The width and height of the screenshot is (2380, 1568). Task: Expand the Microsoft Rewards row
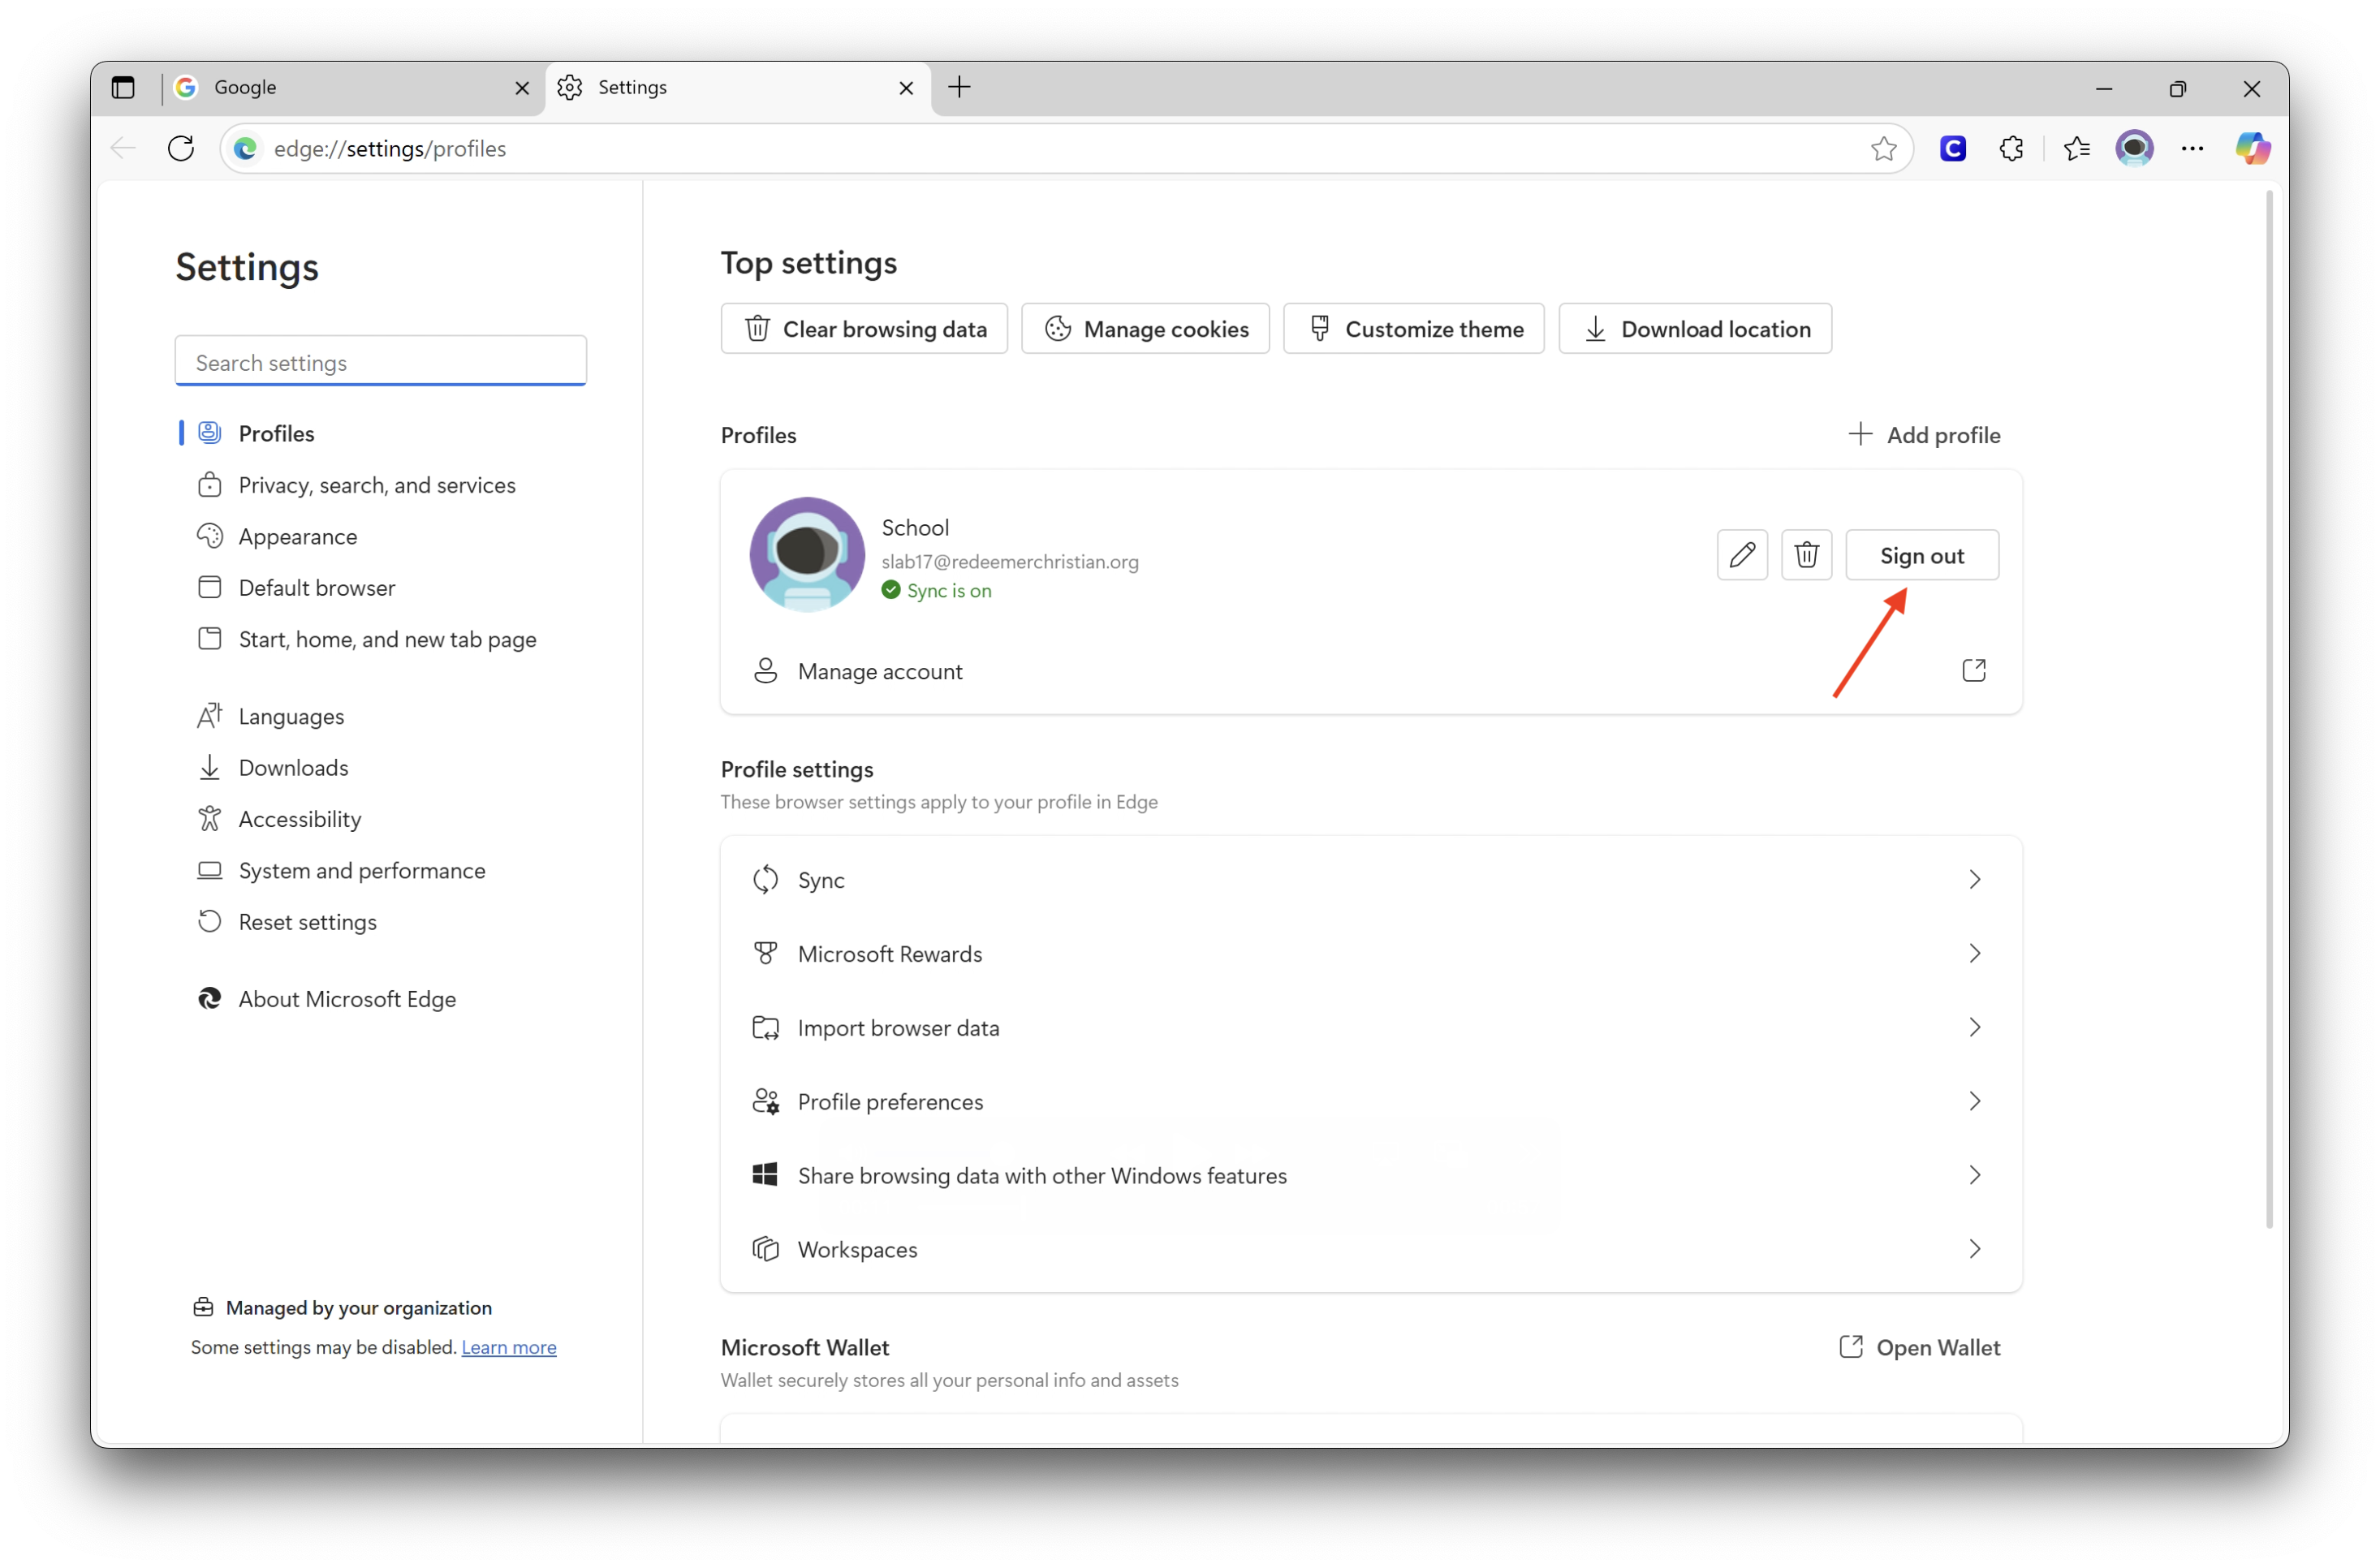pyautogui.click(x=1370, y=954)
